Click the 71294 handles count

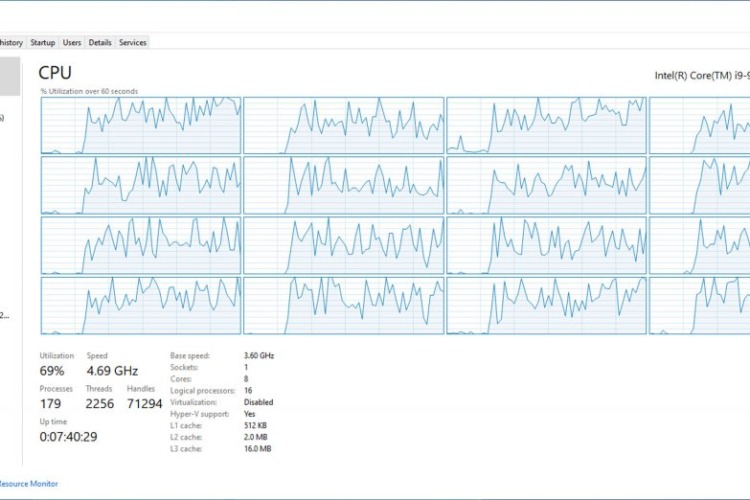[144, 404]
